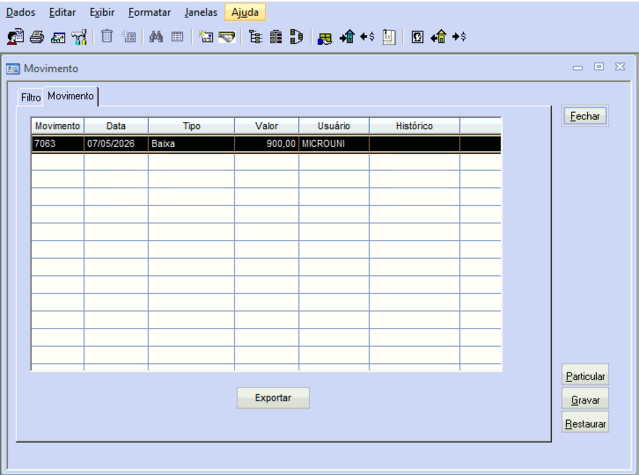Click the framed black square toolbar icon
The width and height of the screenshot is (639, 475).
coord(417,37)
